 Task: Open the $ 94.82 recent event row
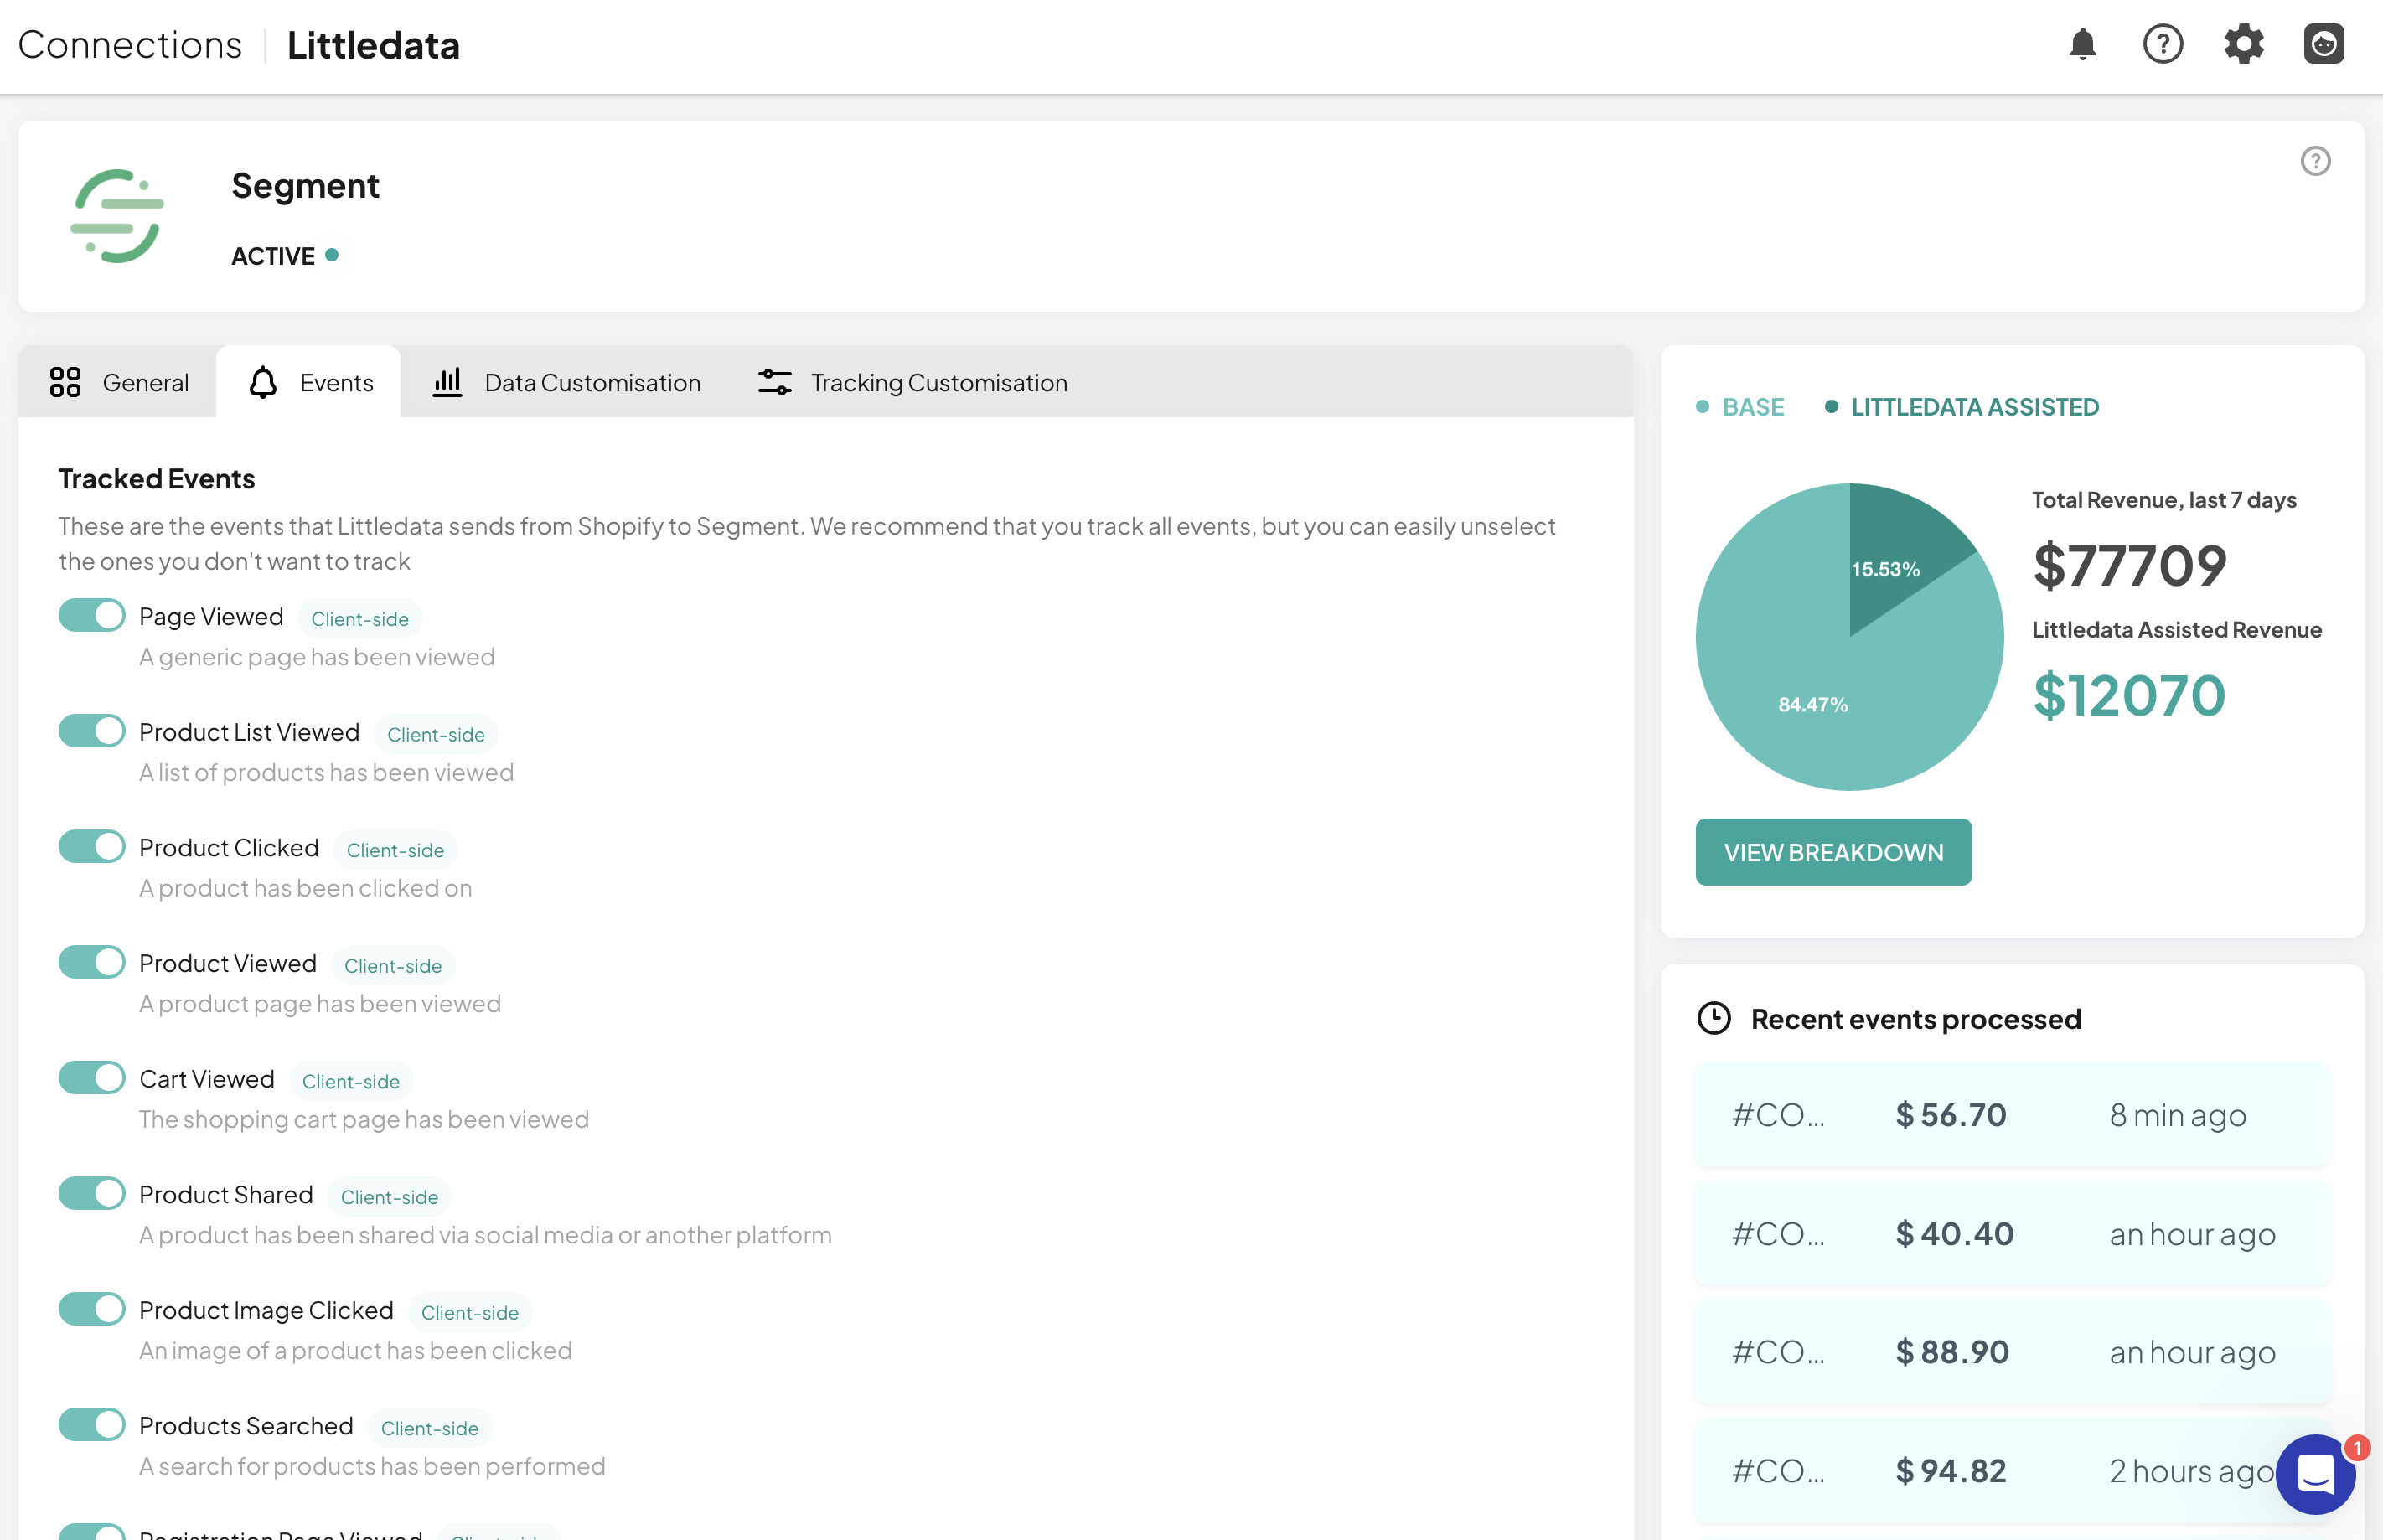[x=2012, y=1471]
